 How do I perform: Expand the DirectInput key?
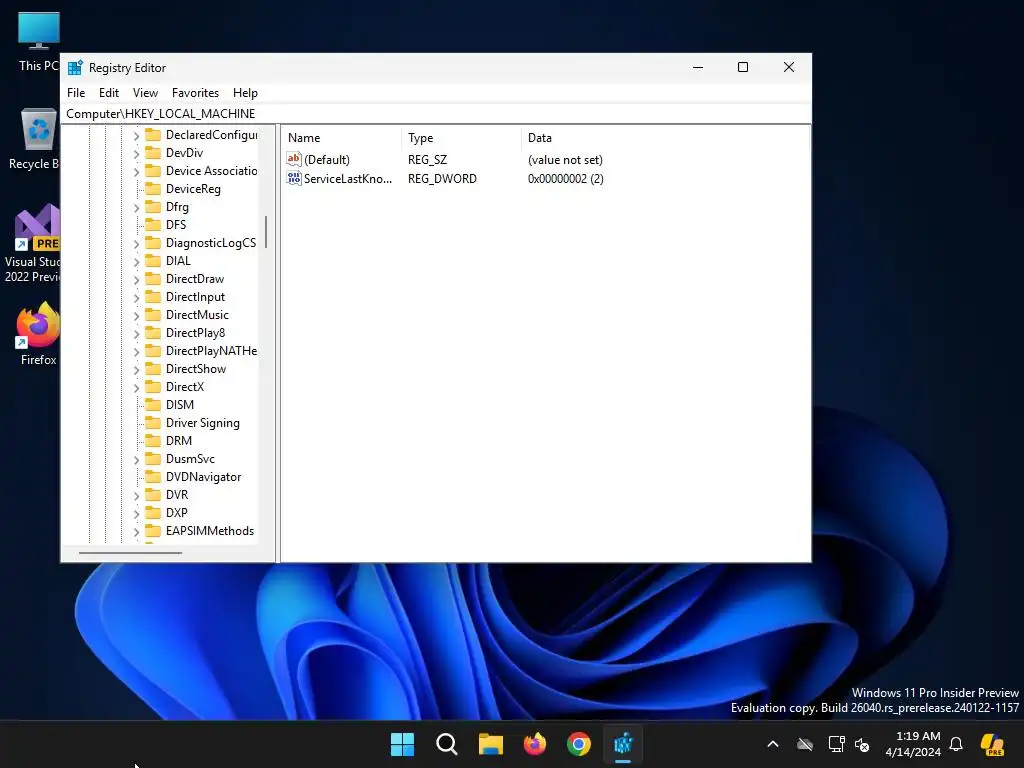click(136, 298)
